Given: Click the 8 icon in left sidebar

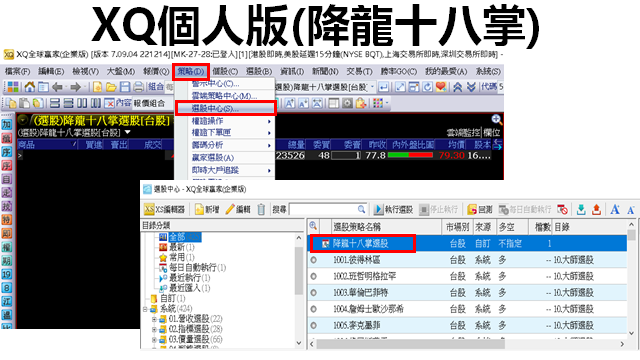Looking at the screenshot, I should 7,288.
